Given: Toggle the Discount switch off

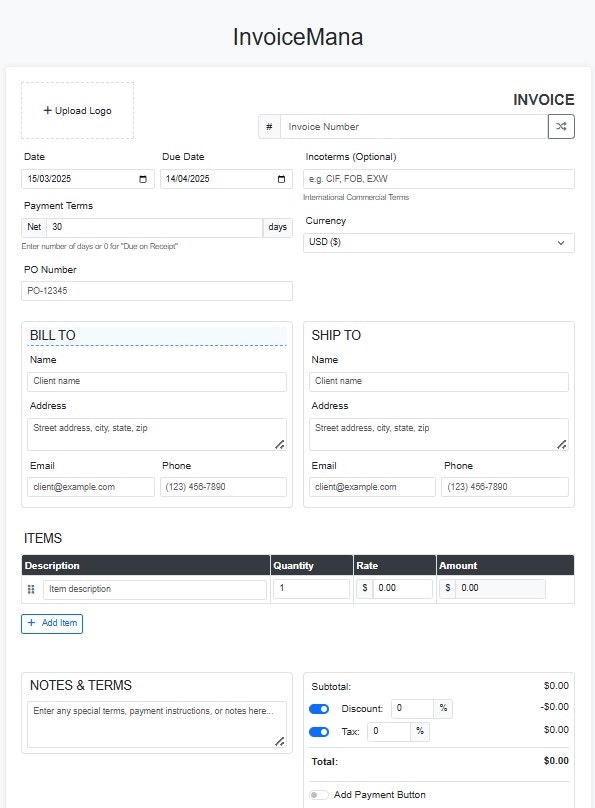Looking at the screenshot, I should (x=319, y=709).
